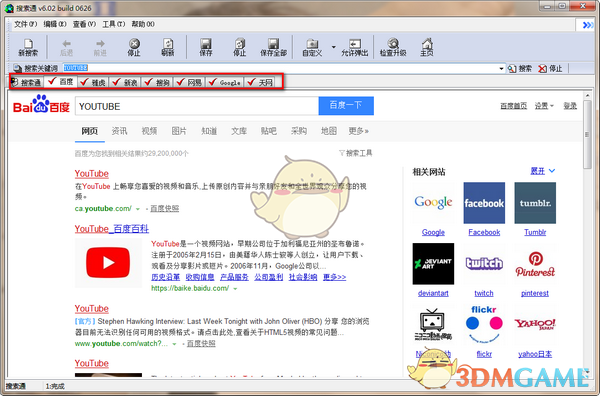The width and height of the screenshot is (600, 396).
Task: Click the facebook related site logo
Action: pyautogui.click(x=484, y=203)
